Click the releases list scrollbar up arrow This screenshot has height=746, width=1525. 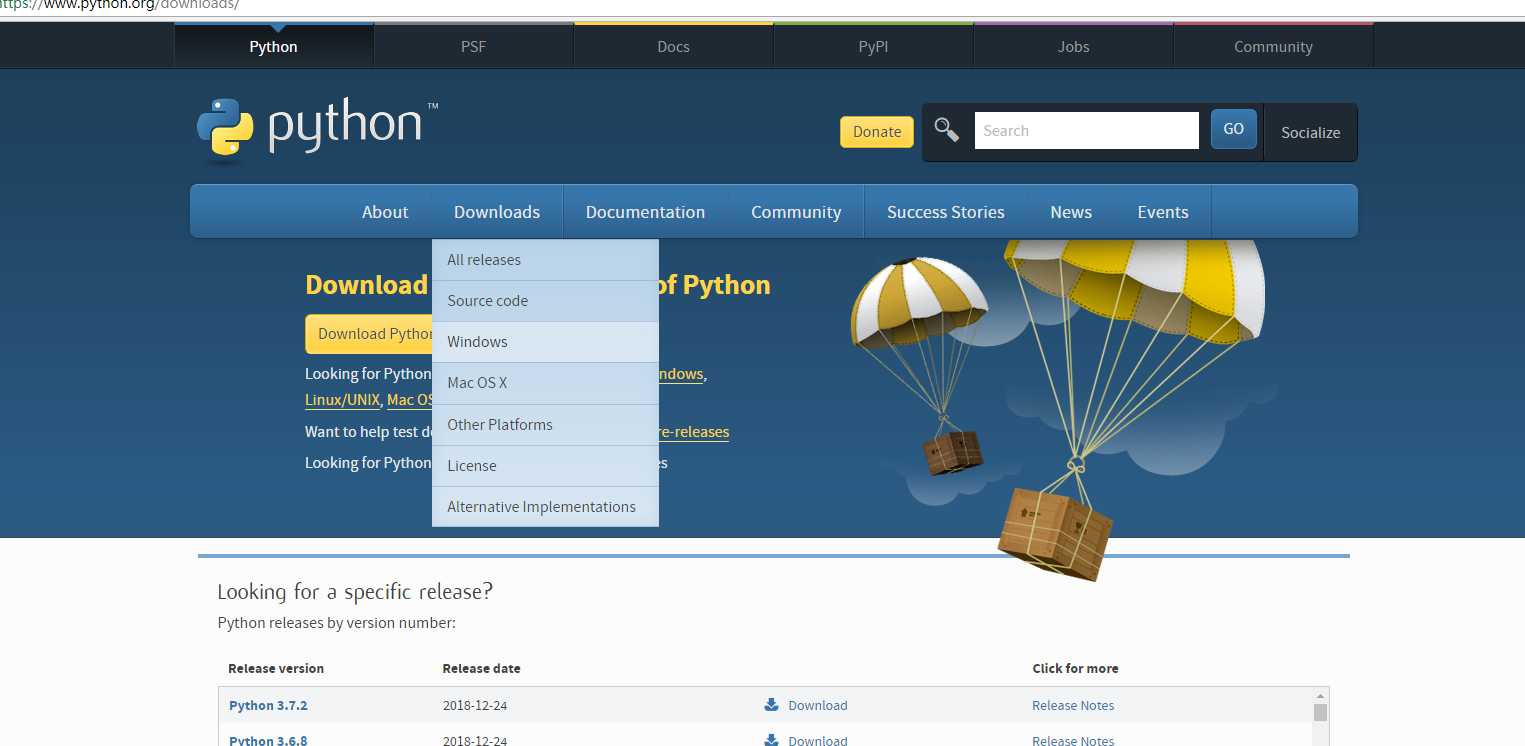[x=1320, y=695]
